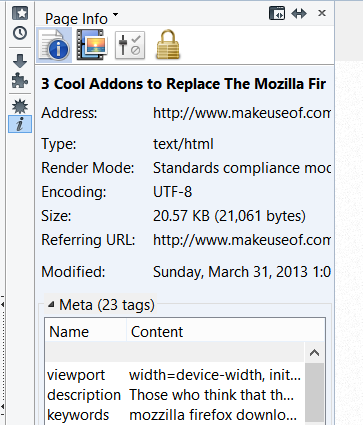
Task: Open the Downloads arrow icon
Action: tap(20, 61)
